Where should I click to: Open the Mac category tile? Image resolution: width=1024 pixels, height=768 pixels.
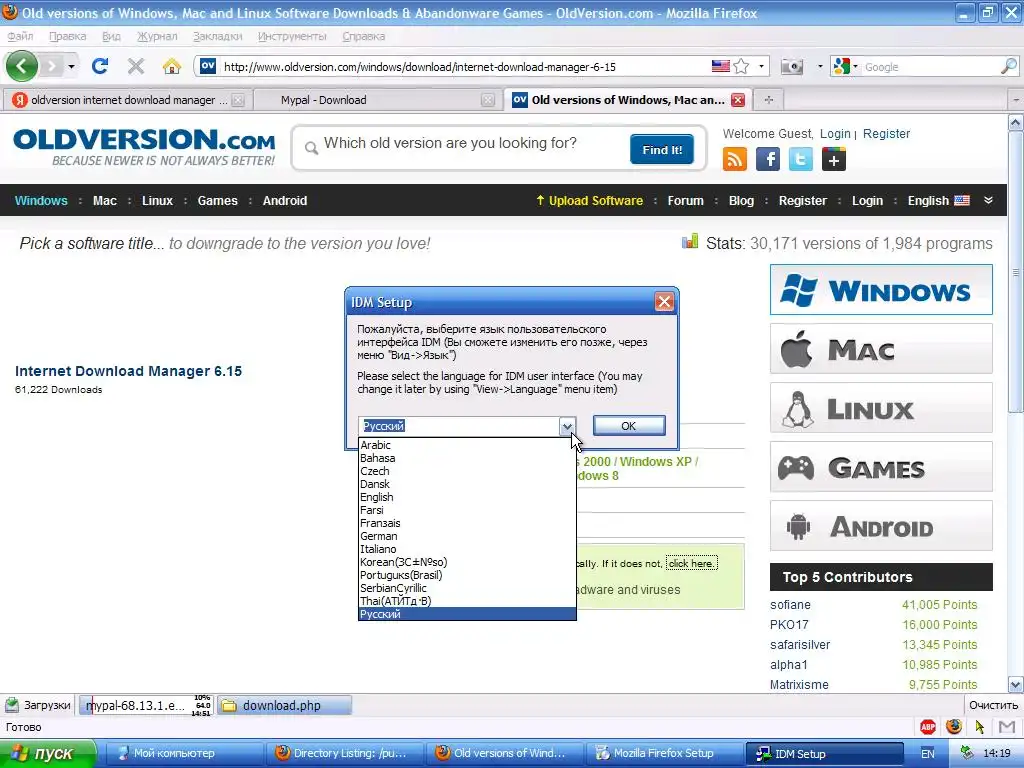tap(881, 349)
